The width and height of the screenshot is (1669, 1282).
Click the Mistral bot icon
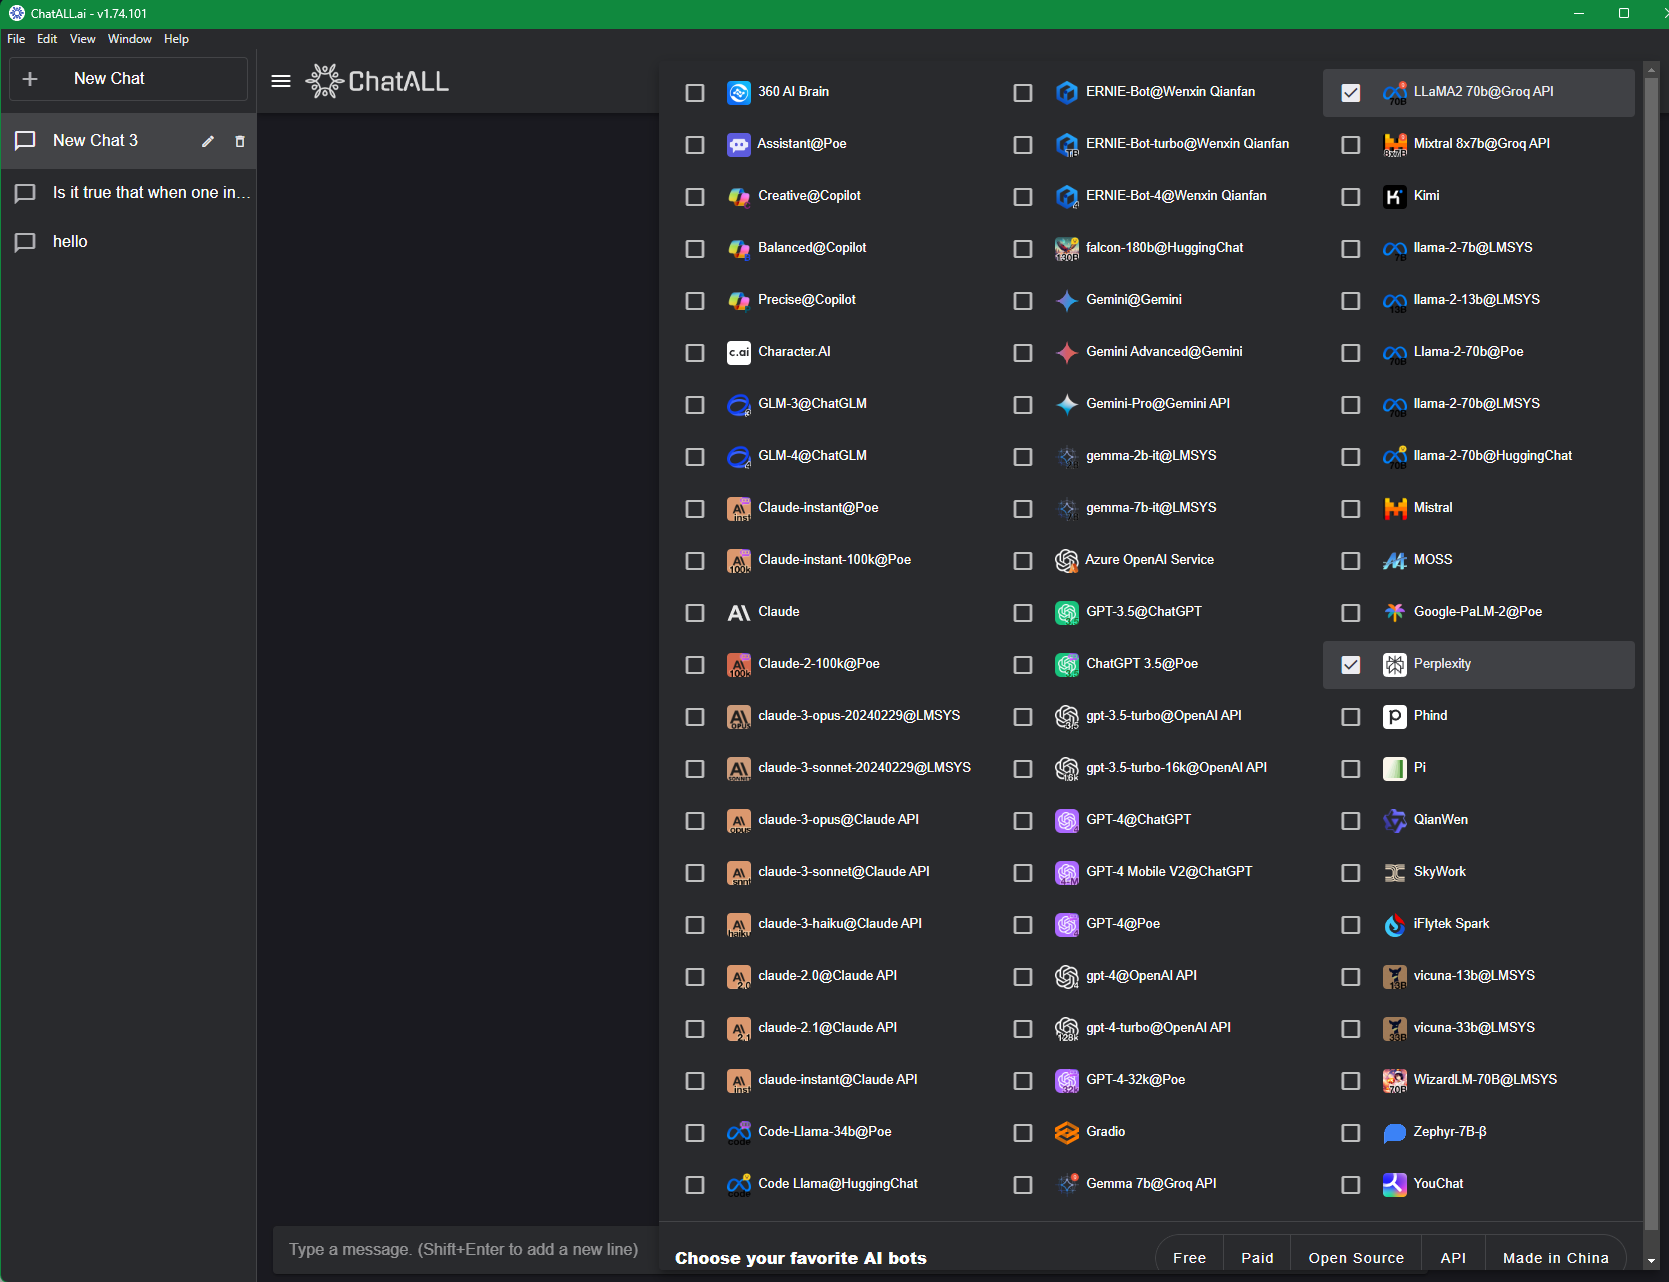[x=1394, y=509]
